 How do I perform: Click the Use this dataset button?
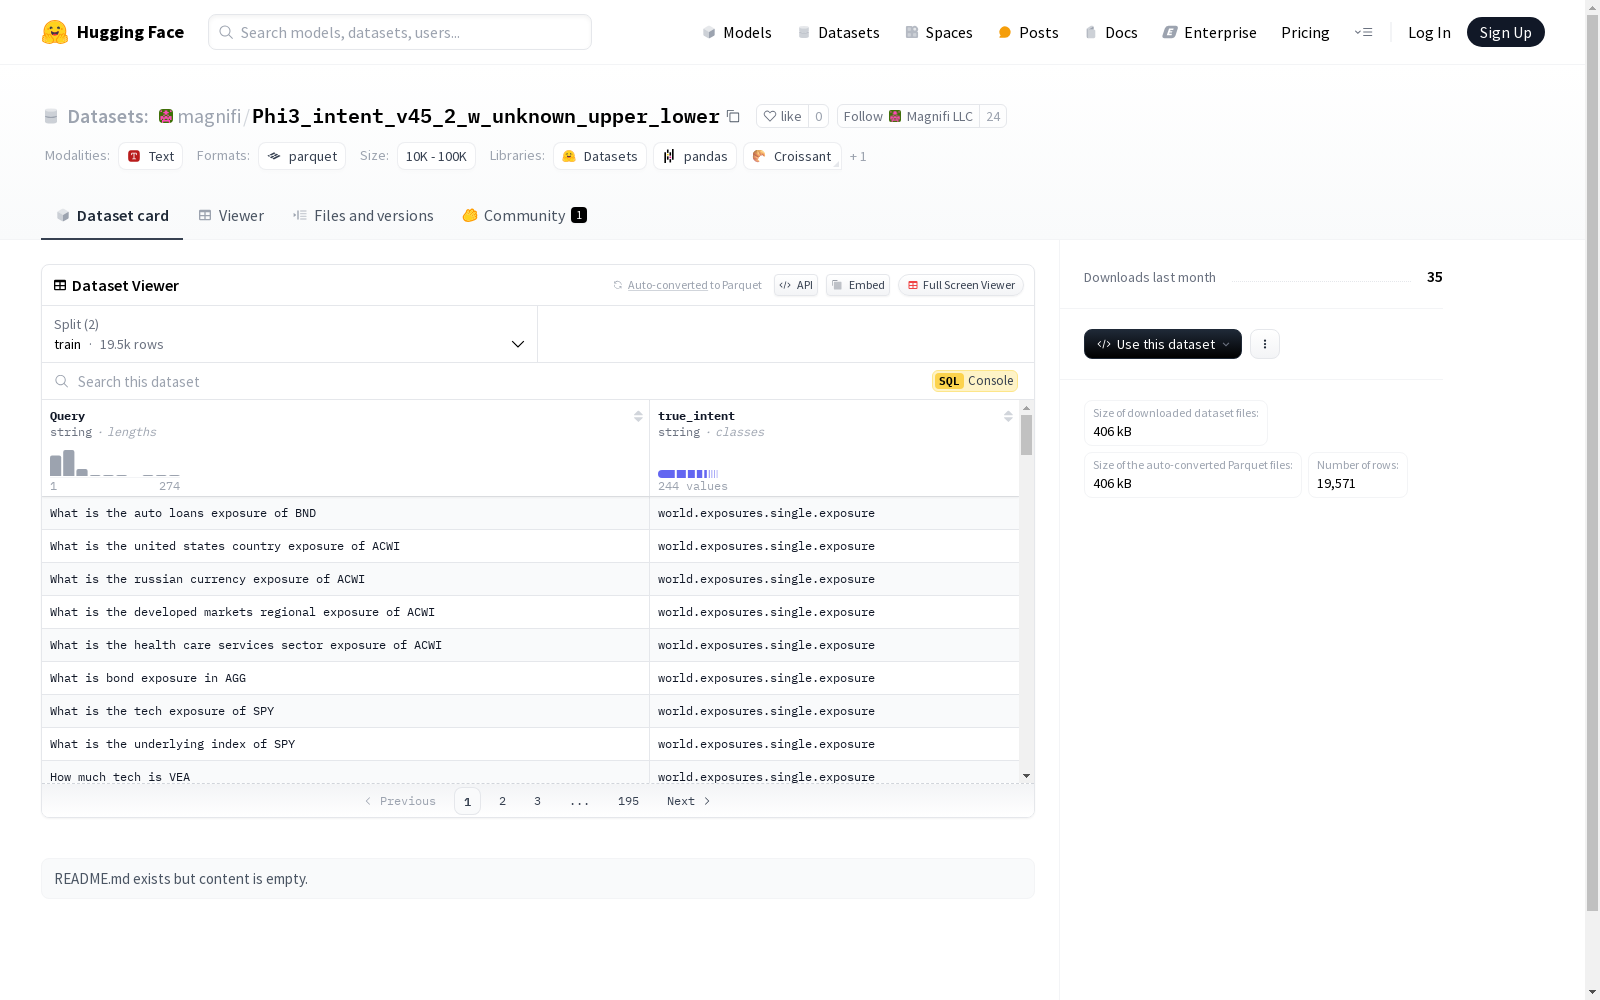tap(1163, 344)
